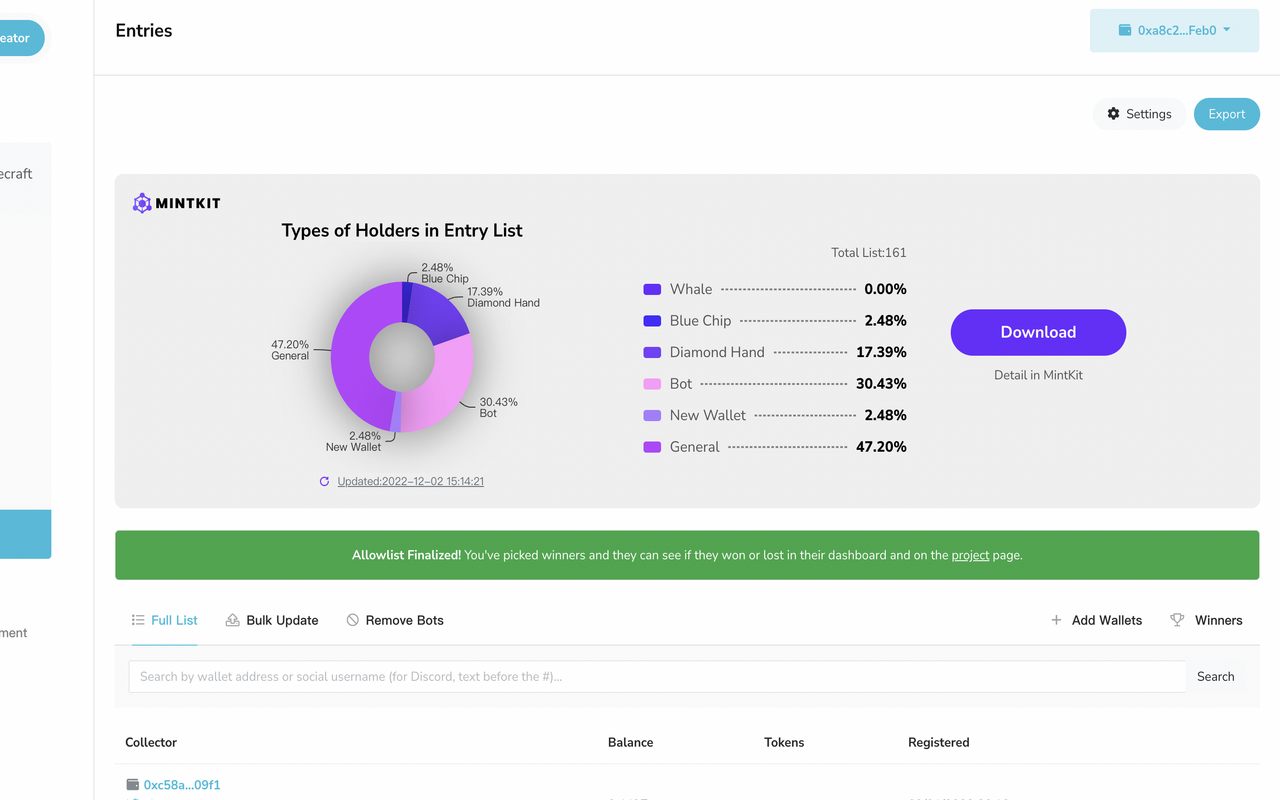Click the MintKit logo icon
Viewport: 1280px width, 800px height.
pyautogui.click(x=142, y=203)
